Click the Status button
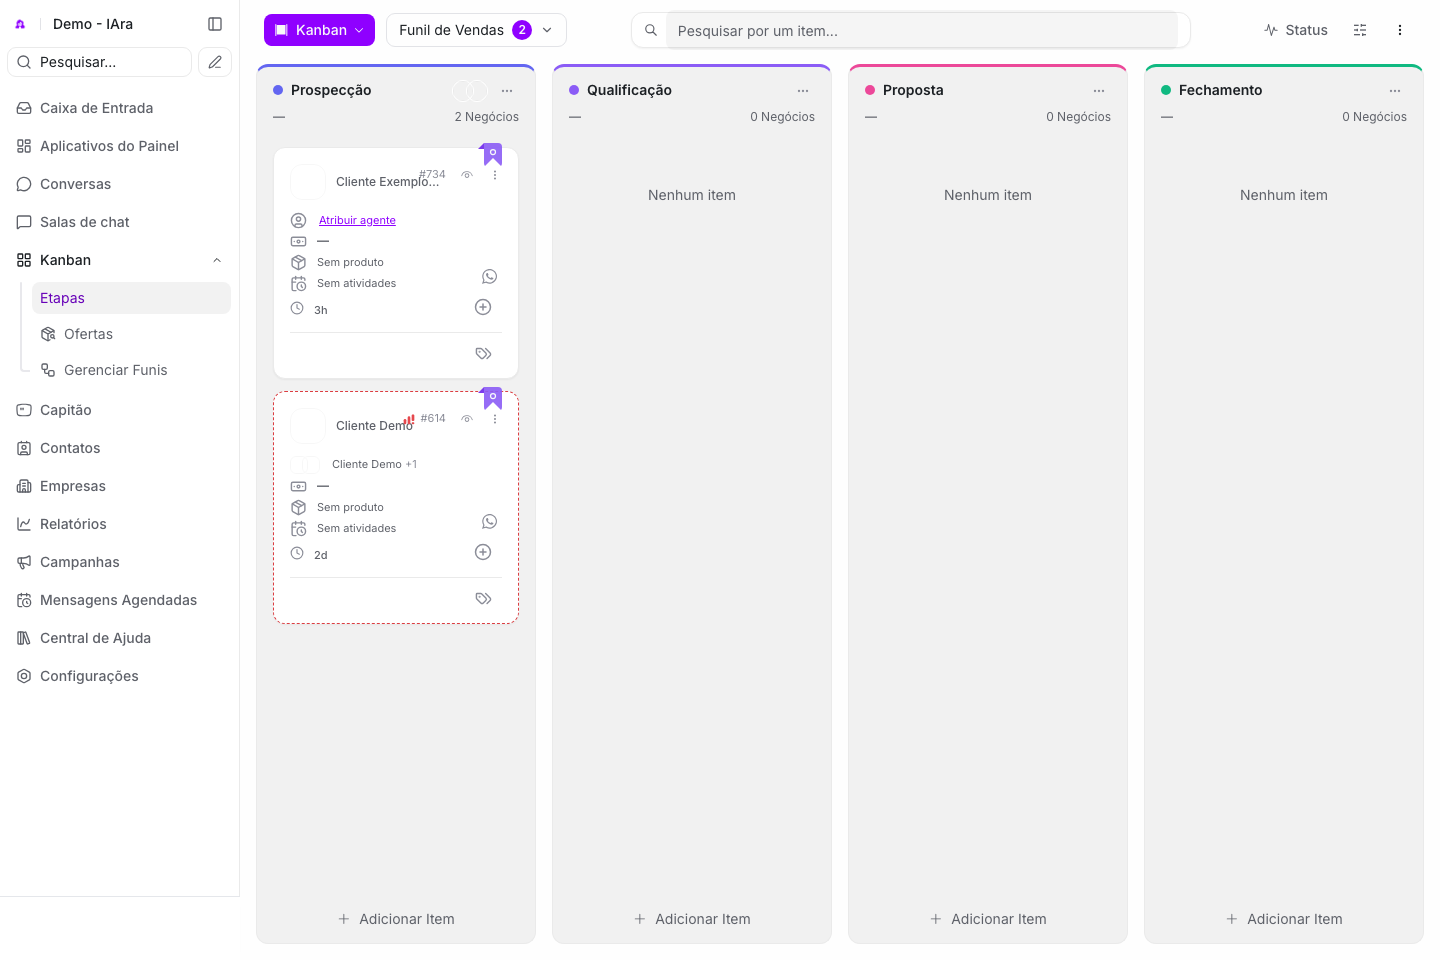 point(1296,30)
